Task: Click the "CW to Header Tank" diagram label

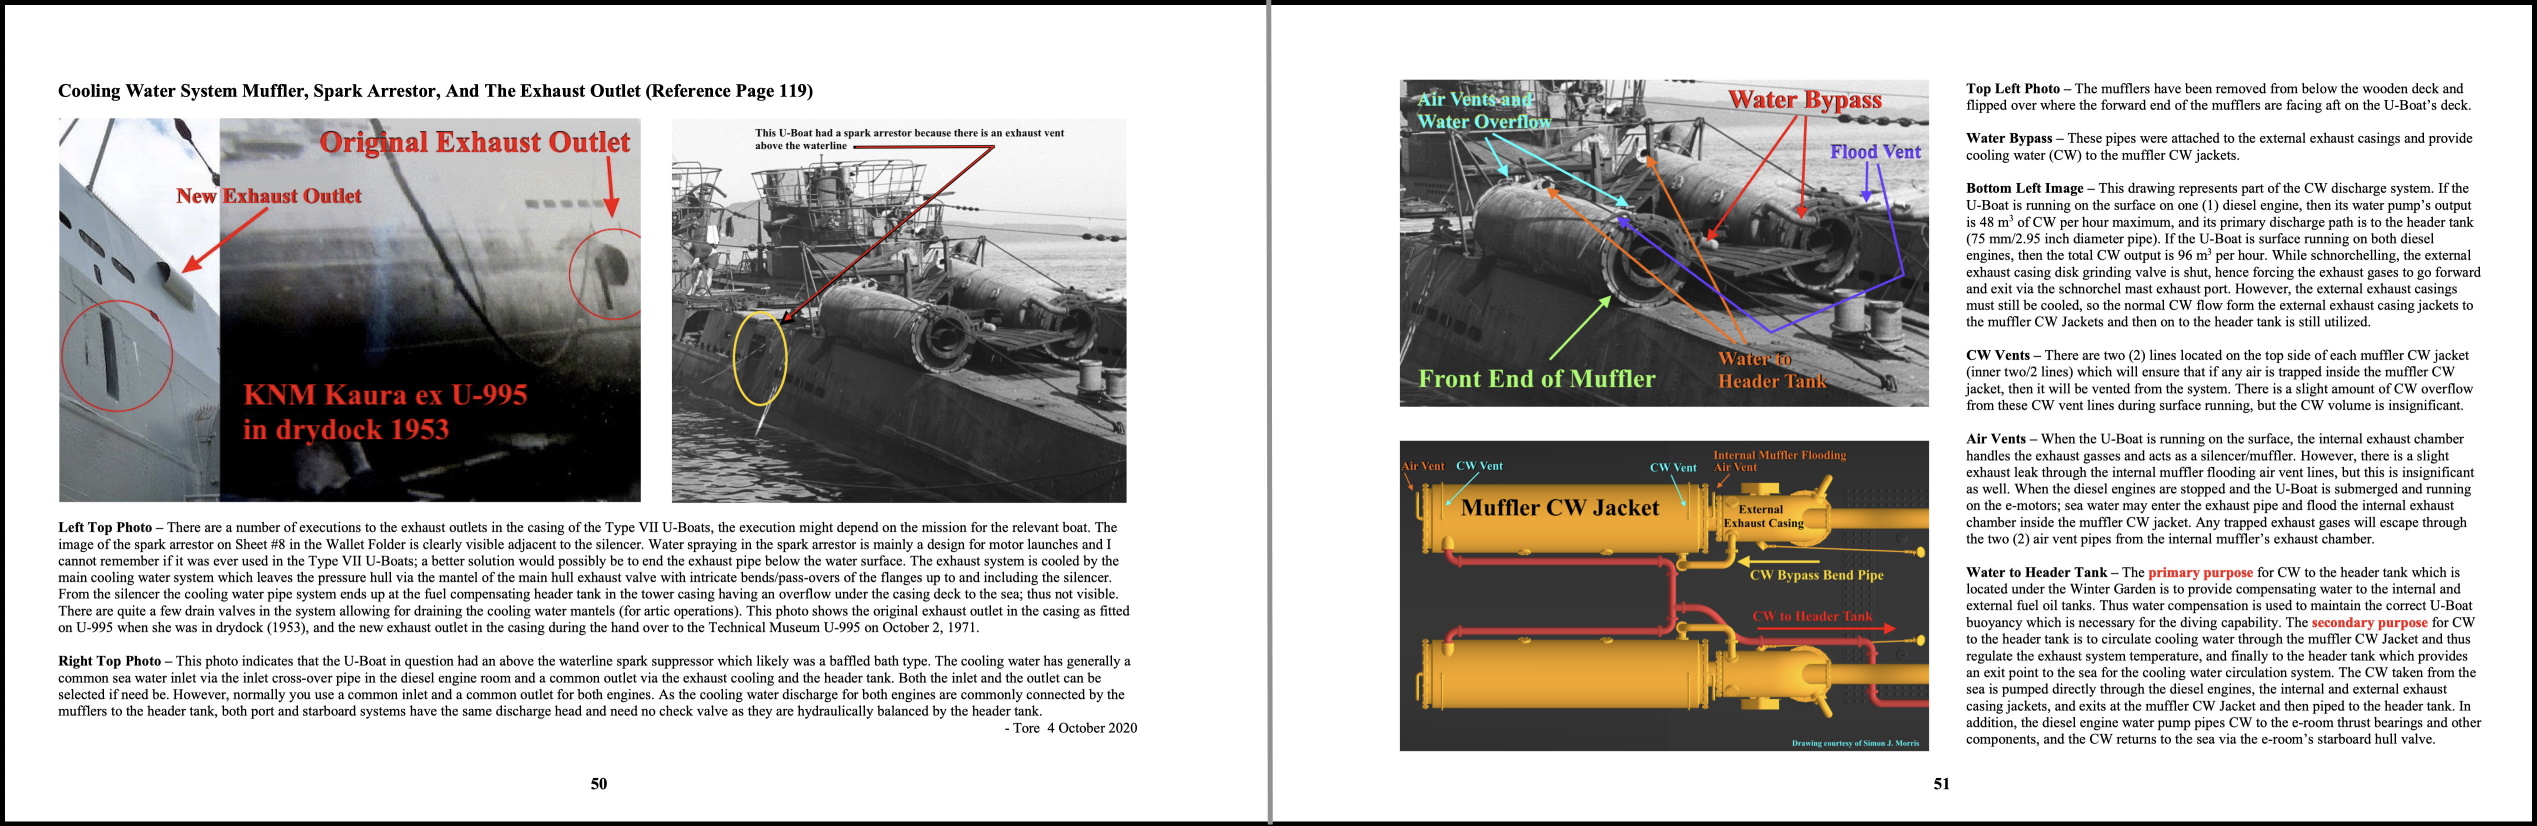Action: [x=1811, y=616]
